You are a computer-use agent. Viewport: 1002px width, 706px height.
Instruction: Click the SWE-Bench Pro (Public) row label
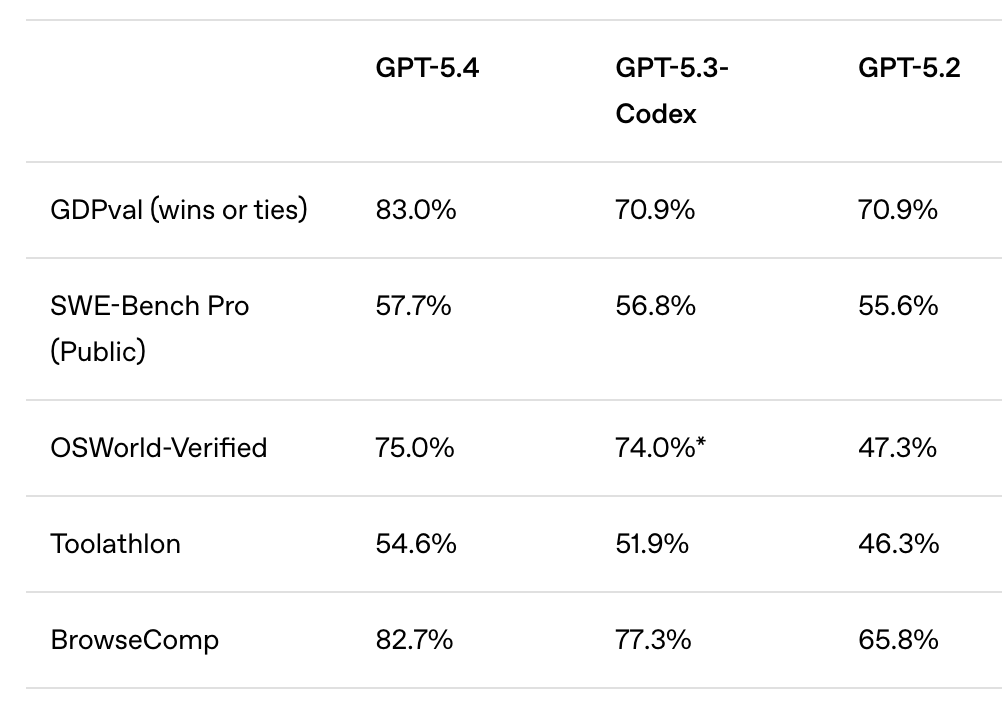coord(149,328)
